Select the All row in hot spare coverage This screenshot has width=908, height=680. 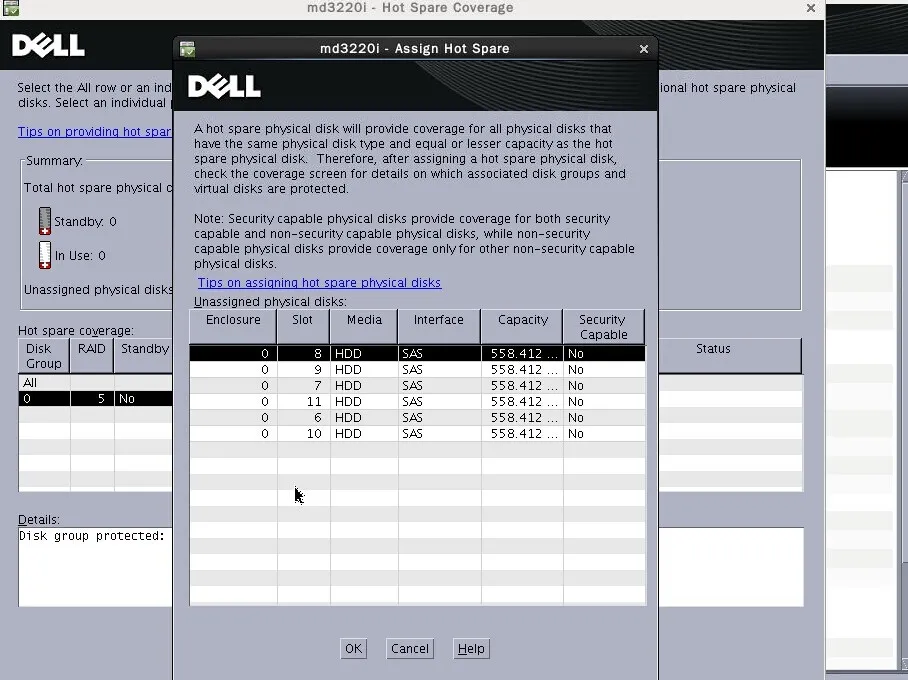[x=96, y=383]
